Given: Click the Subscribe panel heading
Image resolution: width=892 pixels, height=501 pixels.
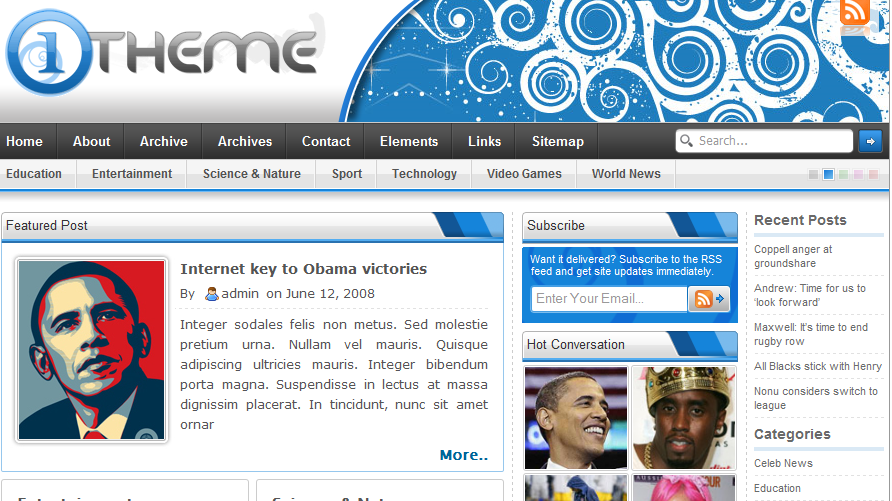Looking at the screenshot, I should (556, 226).
